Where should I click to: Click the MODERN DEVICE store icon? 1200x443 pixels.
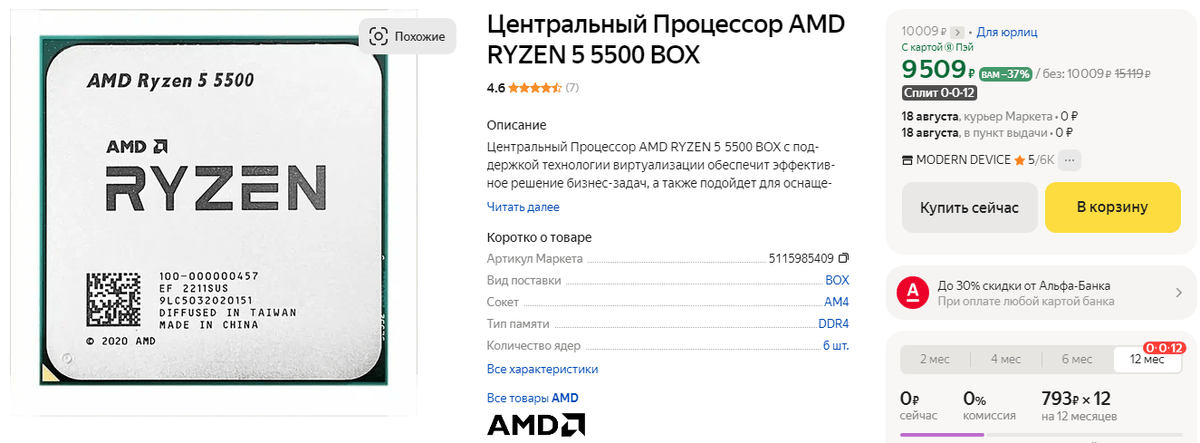pyautogui.click(x=907, y=160)
